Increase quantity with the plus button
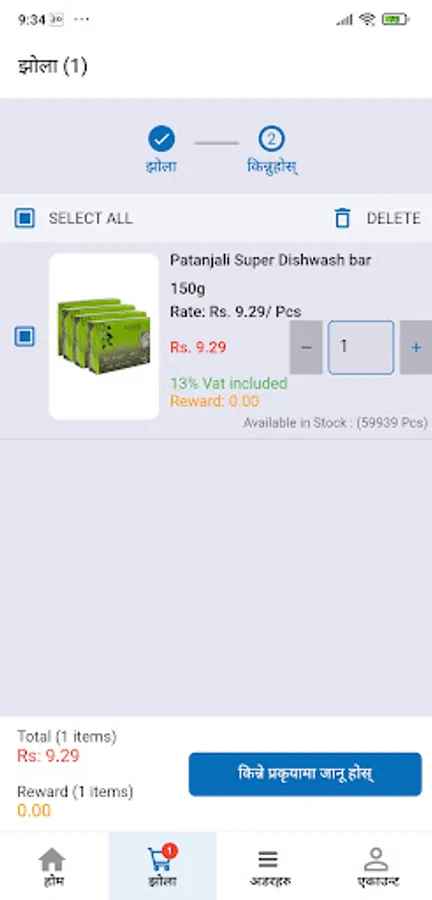The image size is (432, 900). 416,347
